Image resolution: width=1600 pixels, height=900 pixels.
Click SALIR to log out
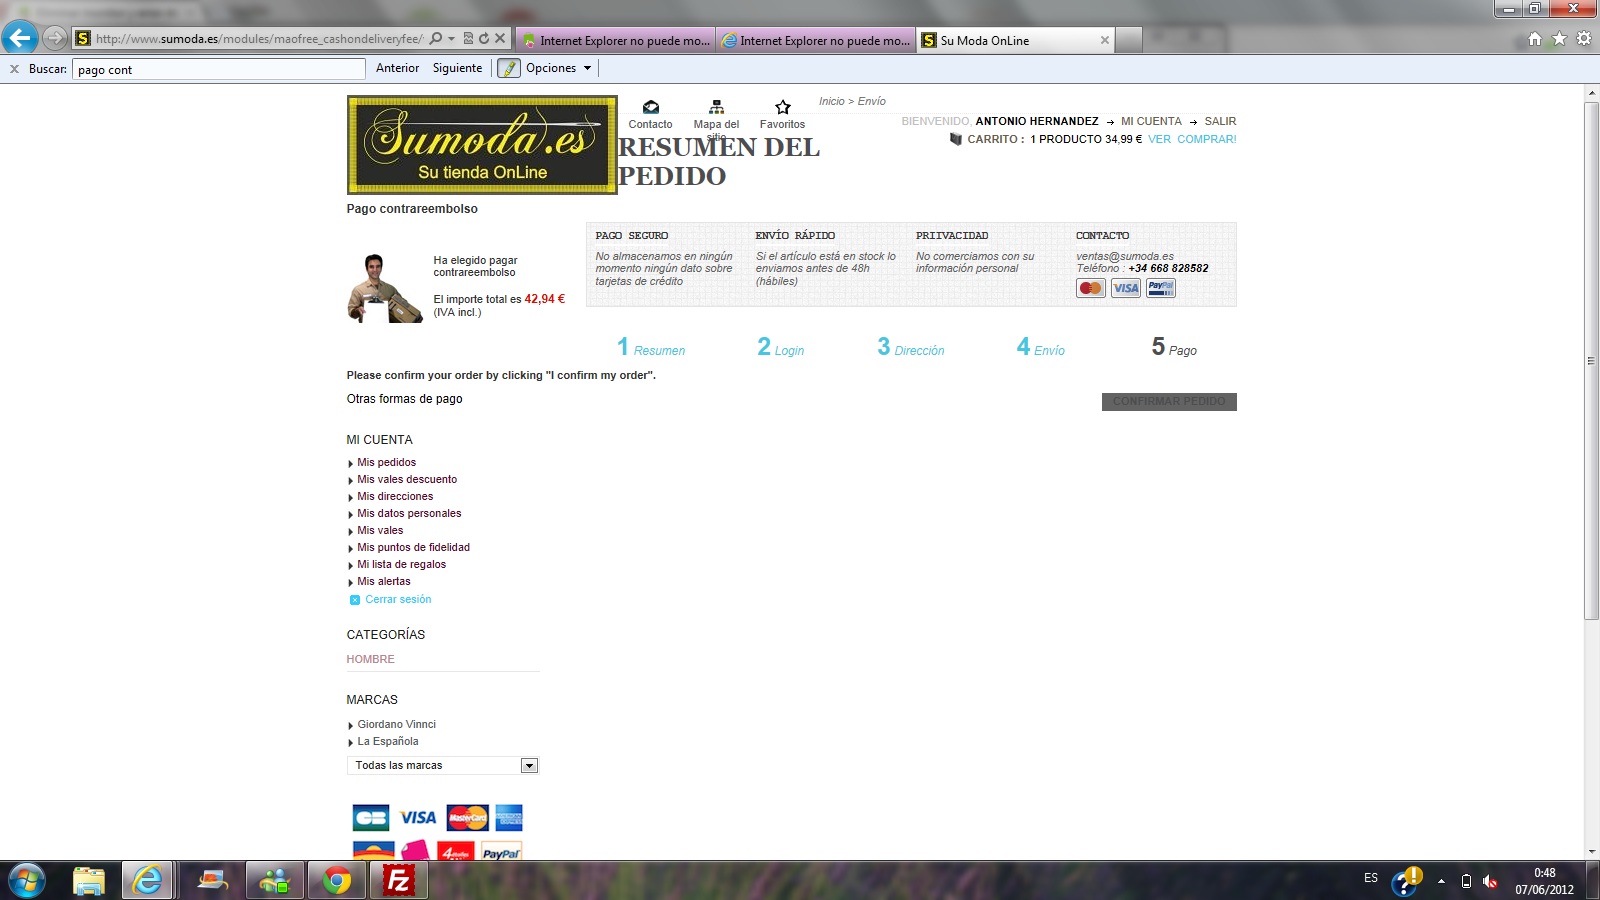[x=1220, y=121]
